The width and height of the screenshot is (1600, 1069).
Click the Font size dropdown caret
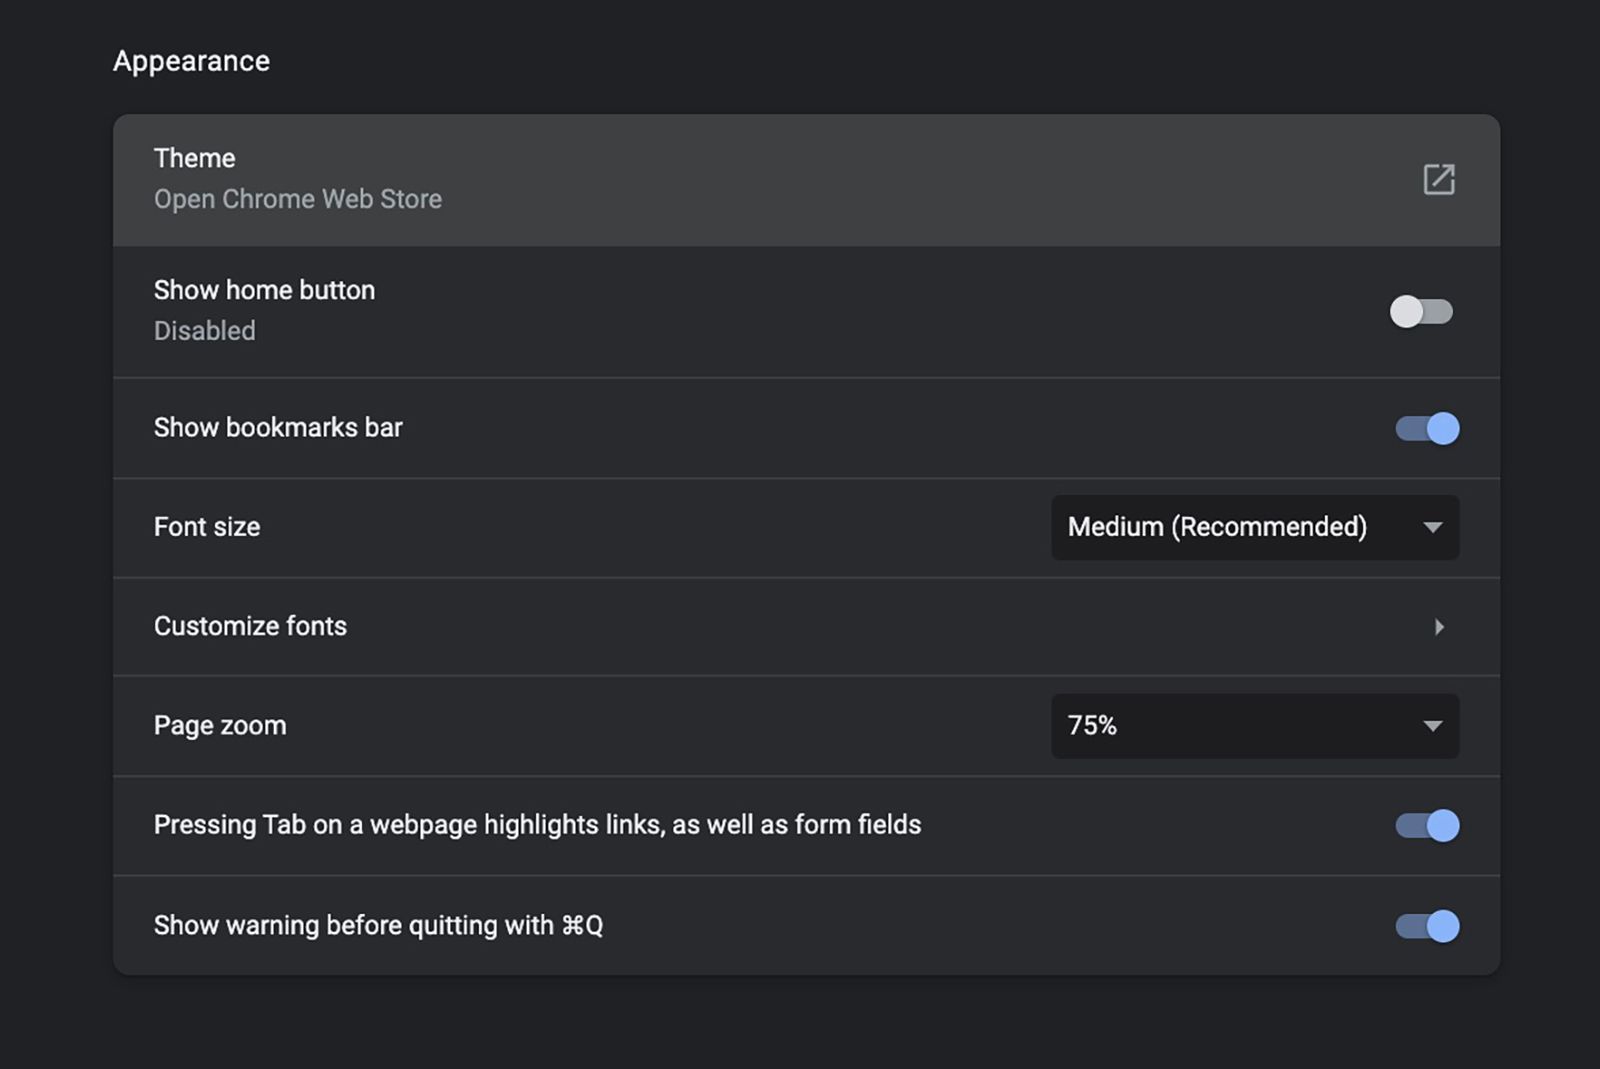1432,527
